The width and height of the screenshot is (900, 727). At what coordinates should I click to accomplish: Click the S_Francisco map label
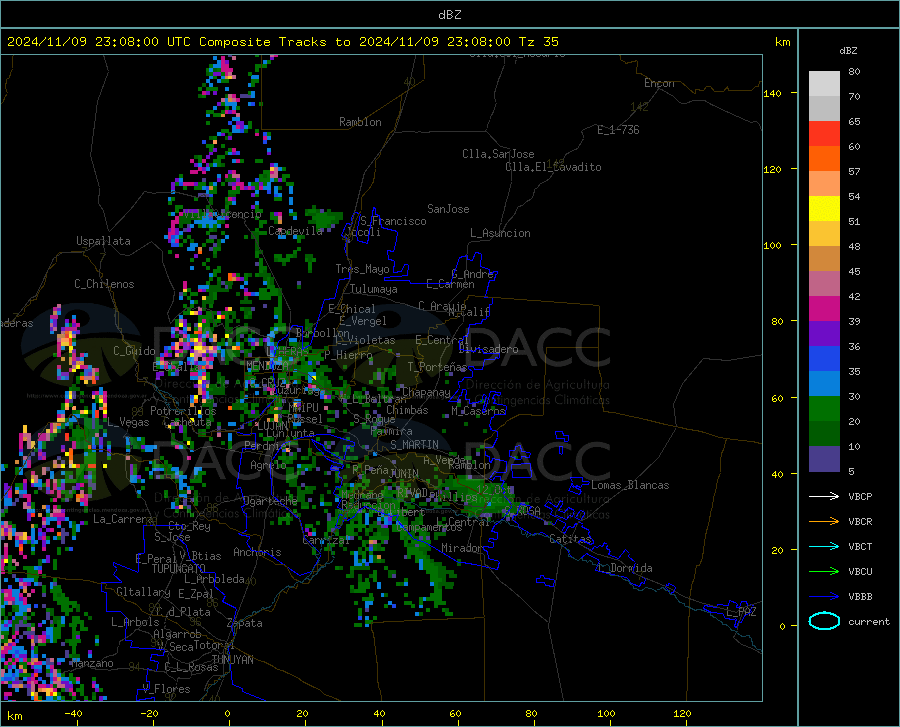click(x=393, y=221)
